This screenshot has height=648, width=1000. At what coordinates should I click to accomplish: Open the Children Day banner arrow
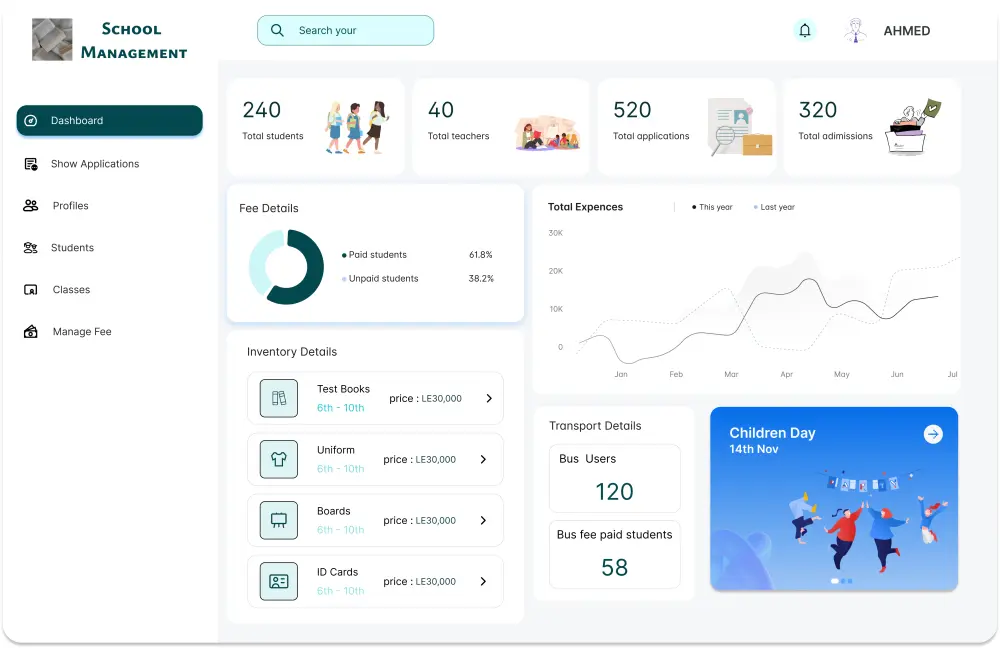point(933,434)
